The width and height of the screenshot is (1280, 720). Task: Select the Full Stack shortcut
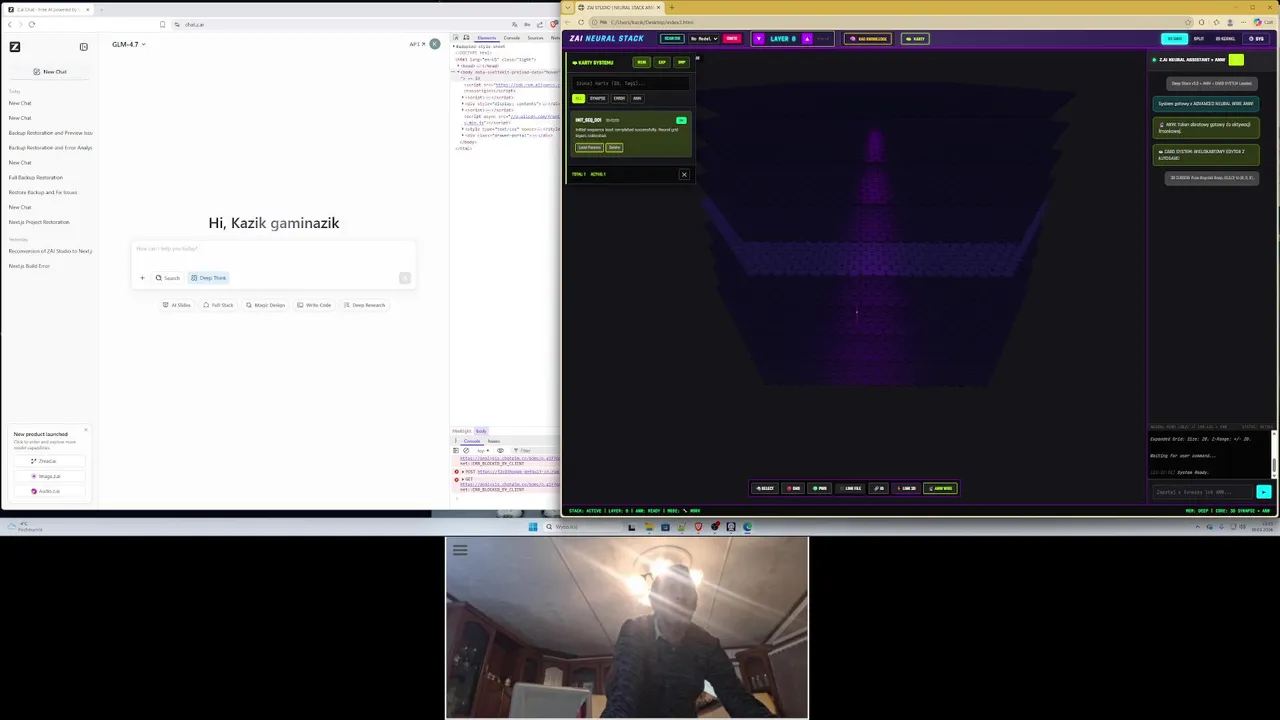218,305
